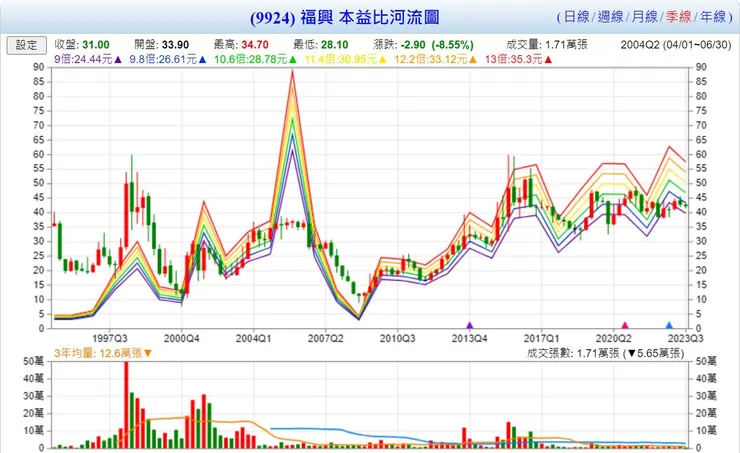The height and width of the screenshot is (453, 740).
Task: Switch to 年線 yearly chart
Action: click(713, 17)
